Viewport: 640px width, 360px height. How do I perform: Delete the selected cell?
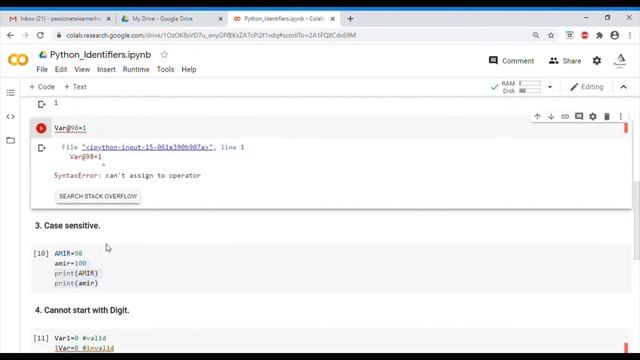[607, 116]
